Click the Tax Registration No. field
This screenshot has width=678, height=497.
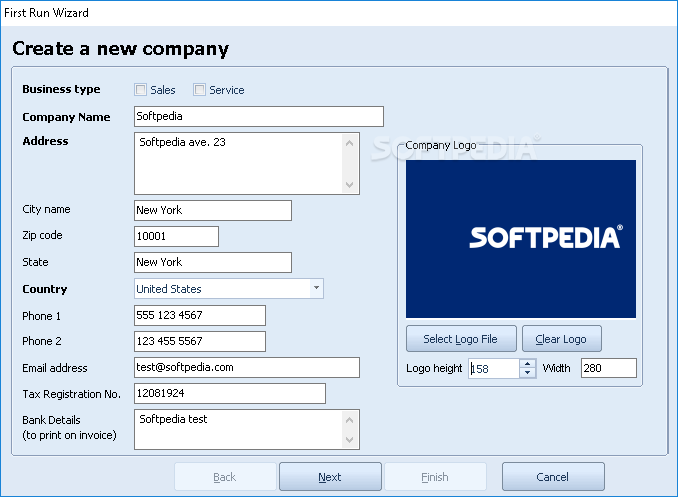click(x=230, y=393)
